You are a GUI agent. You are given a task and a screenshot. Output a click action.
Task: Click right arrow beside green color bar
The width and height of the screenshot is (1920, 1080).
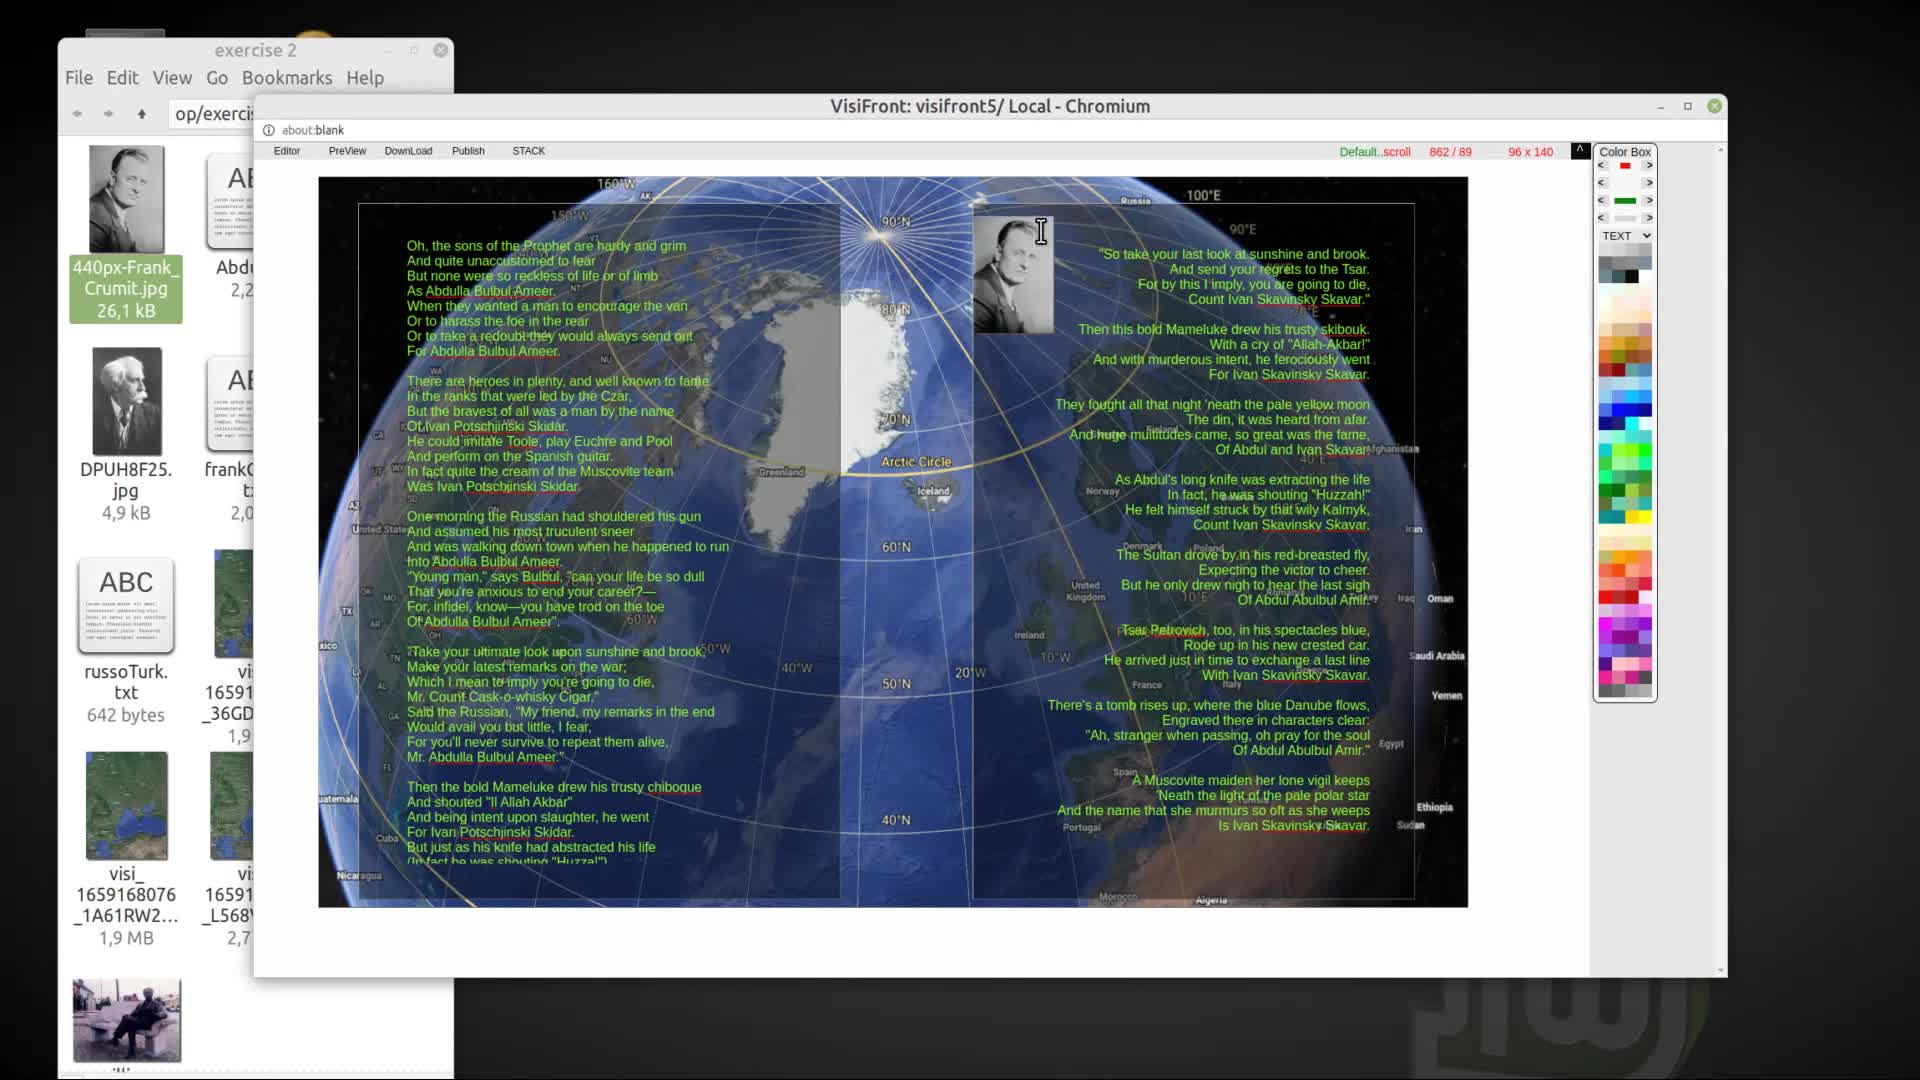click(1649, 200)
